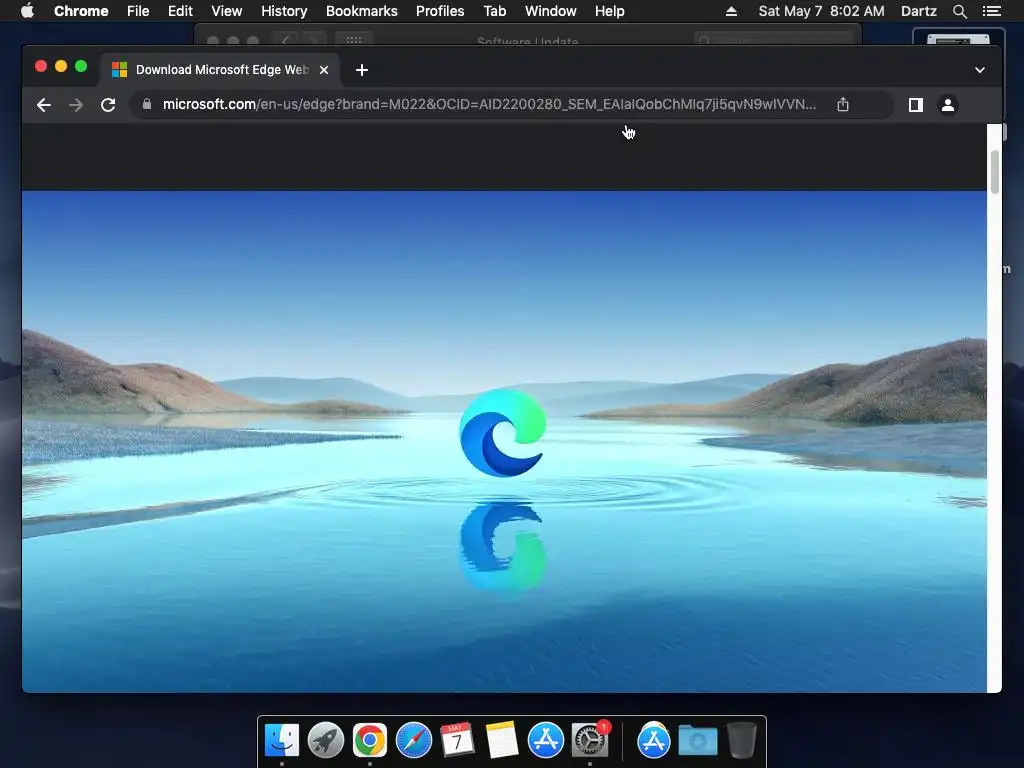Viewport: 1024px width, 768px height.
Task: Open Notes from the Dock
Action: pyautogui.click(x=502, y=741)
